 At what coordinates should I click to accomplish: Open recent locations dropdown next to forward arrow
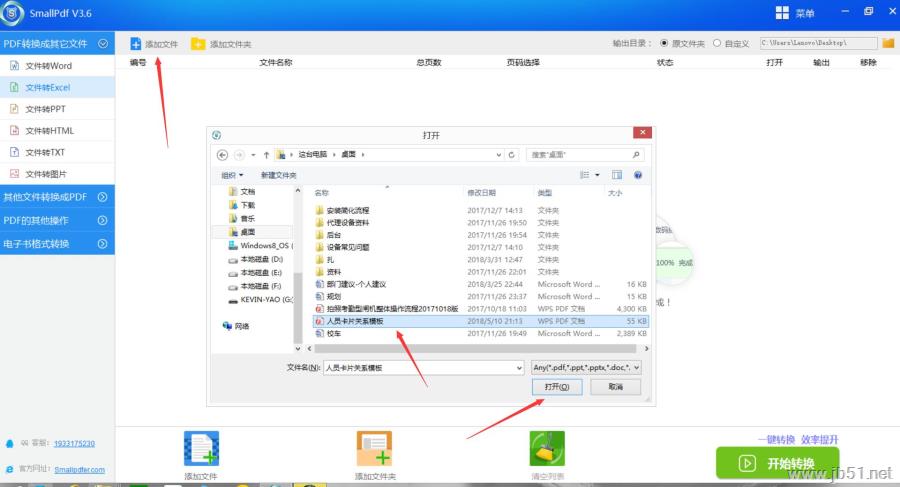[253, 155]
